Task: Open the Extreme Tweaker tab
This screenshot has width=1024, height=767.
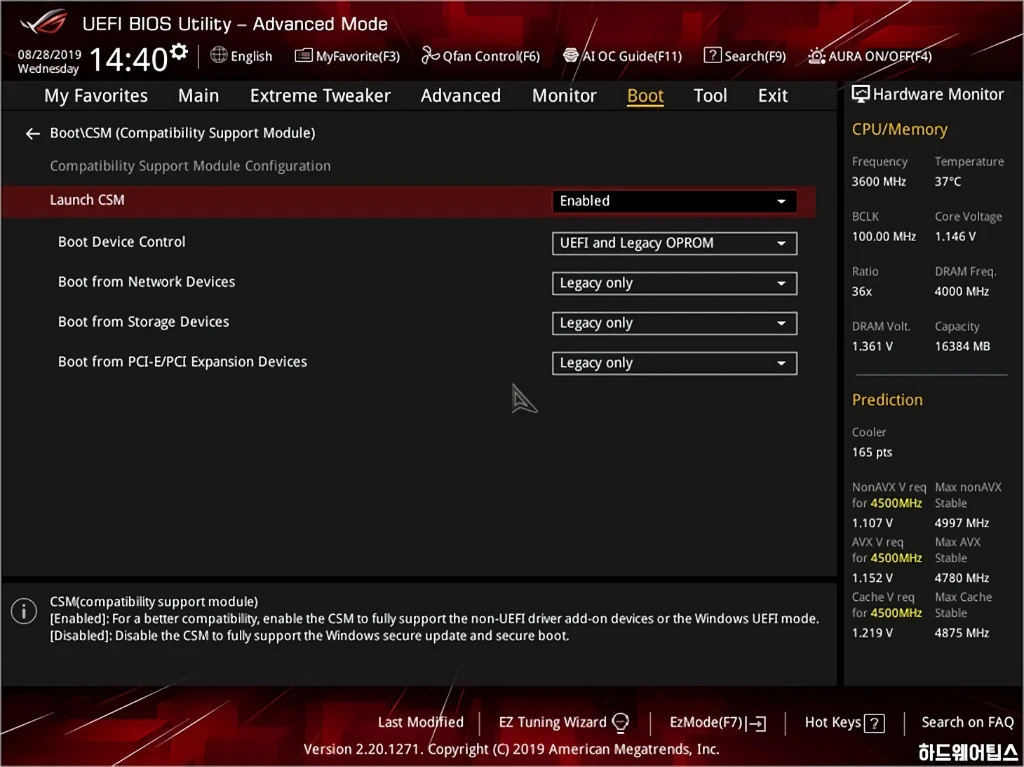Action: (320, 95)
